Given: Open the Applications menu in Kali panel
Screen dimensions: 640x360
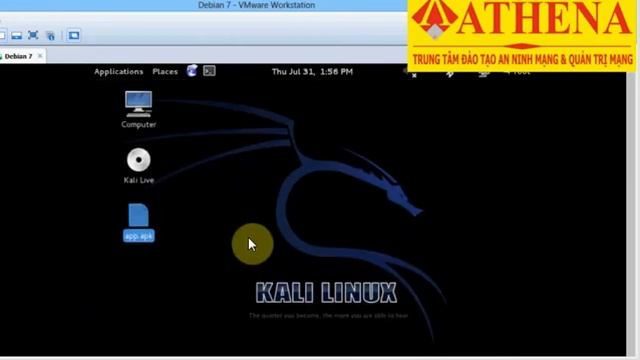Looking at the screenshot, I should [x=119, y=71].
